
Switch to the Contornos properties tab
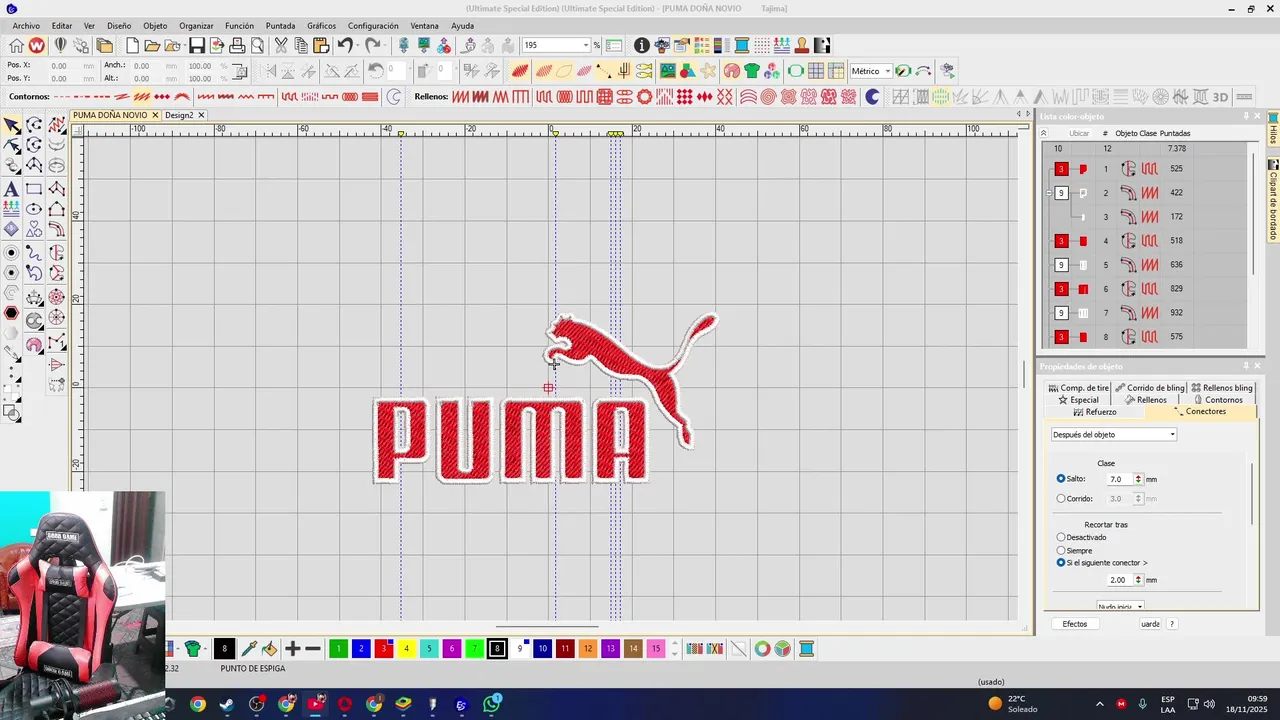coord(1218,400)
